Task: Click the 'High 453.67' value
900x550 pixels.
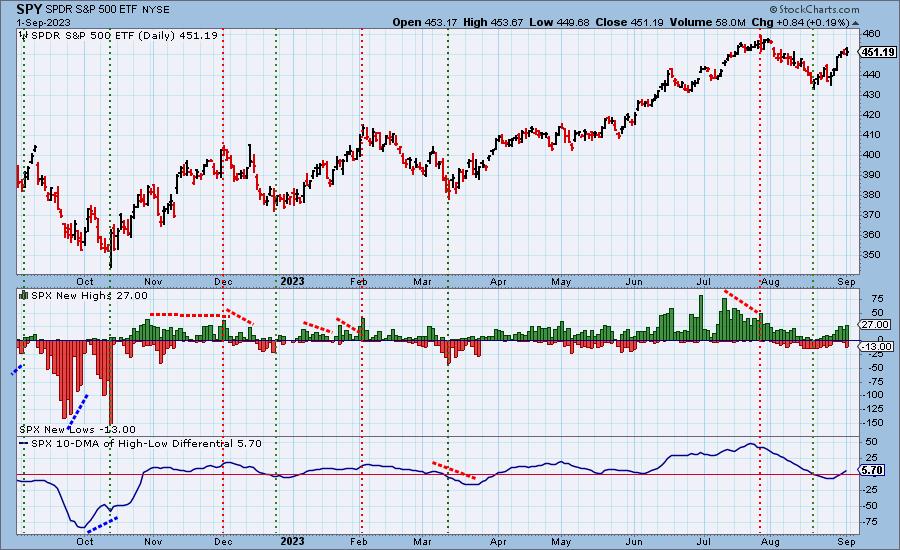Action: tap(493, 22)
